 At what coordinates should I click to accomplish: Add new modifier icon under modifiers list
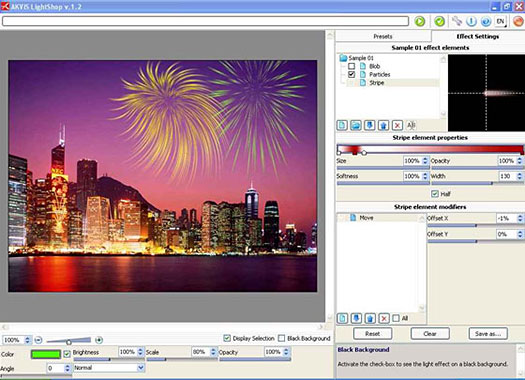(342, 318)
